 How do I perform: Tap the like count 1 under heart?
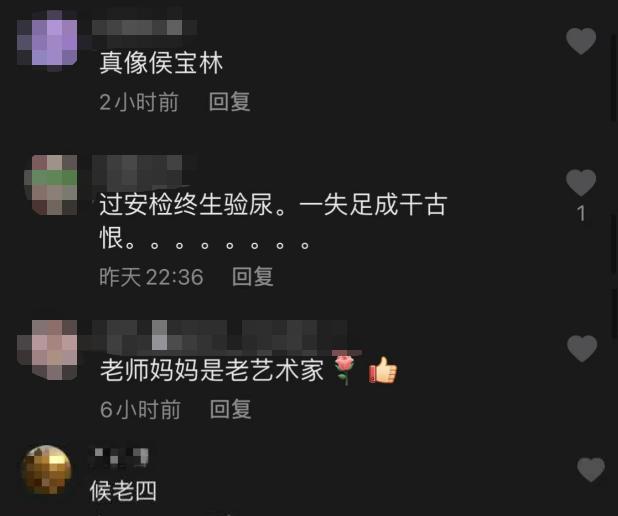(x=581, y=214)
